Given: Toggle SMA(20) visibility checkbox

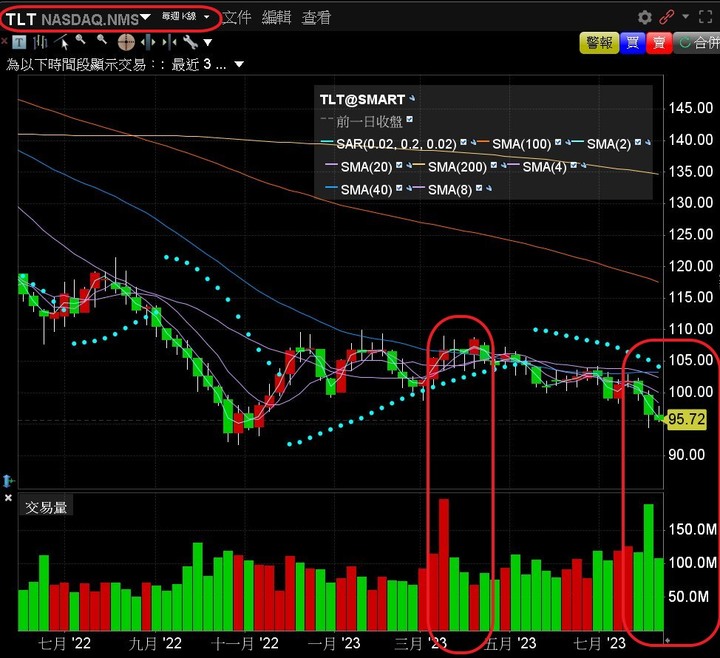Looking at the screenshot, I should 399,165.
